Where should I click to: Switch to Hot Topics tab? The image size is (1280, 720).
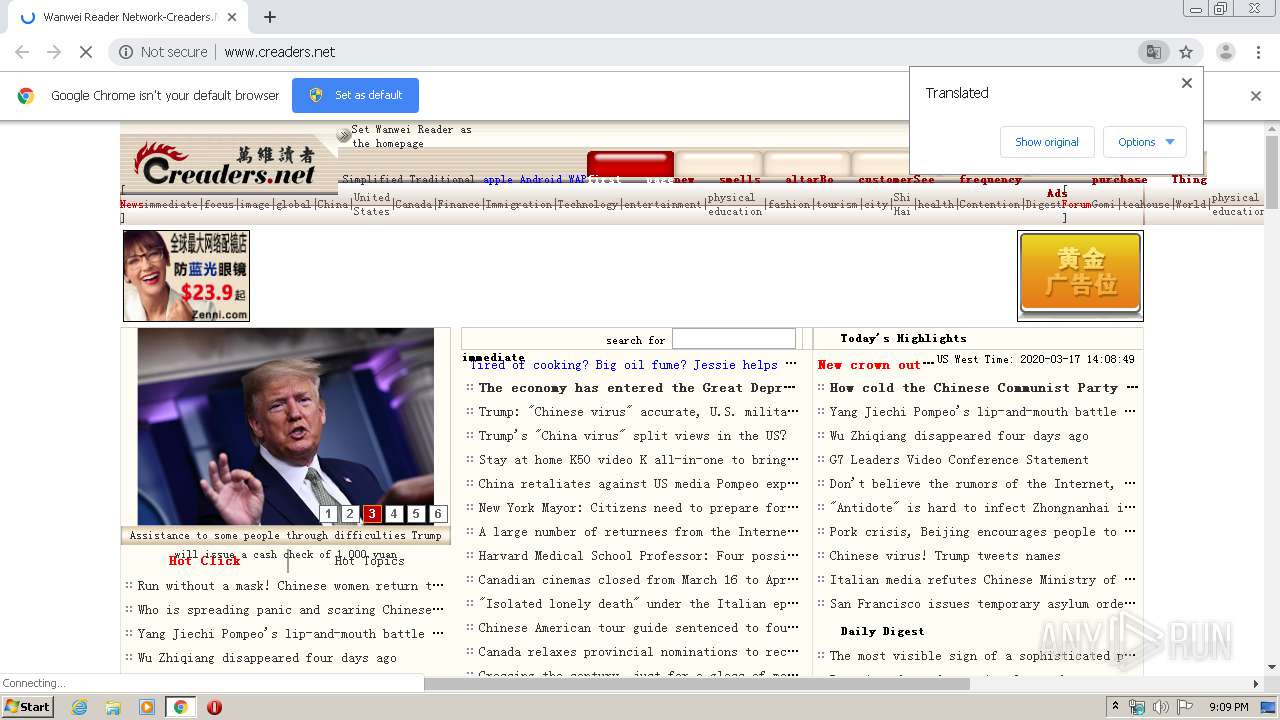(369, 561)
